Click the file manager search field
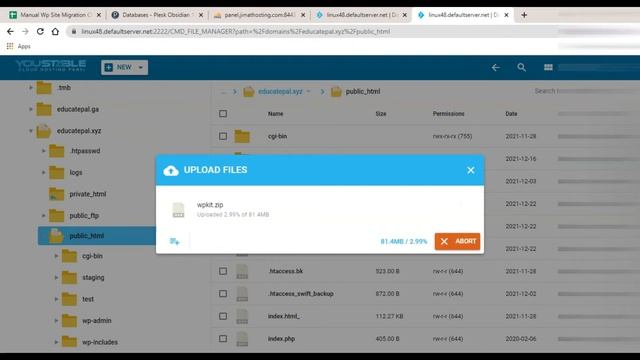This screenshot has height=360, width=640. pos(547,91)
